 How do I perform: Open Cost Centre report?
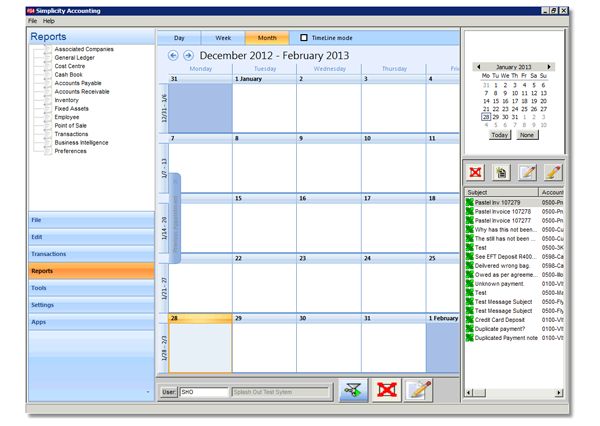point(70,66)
